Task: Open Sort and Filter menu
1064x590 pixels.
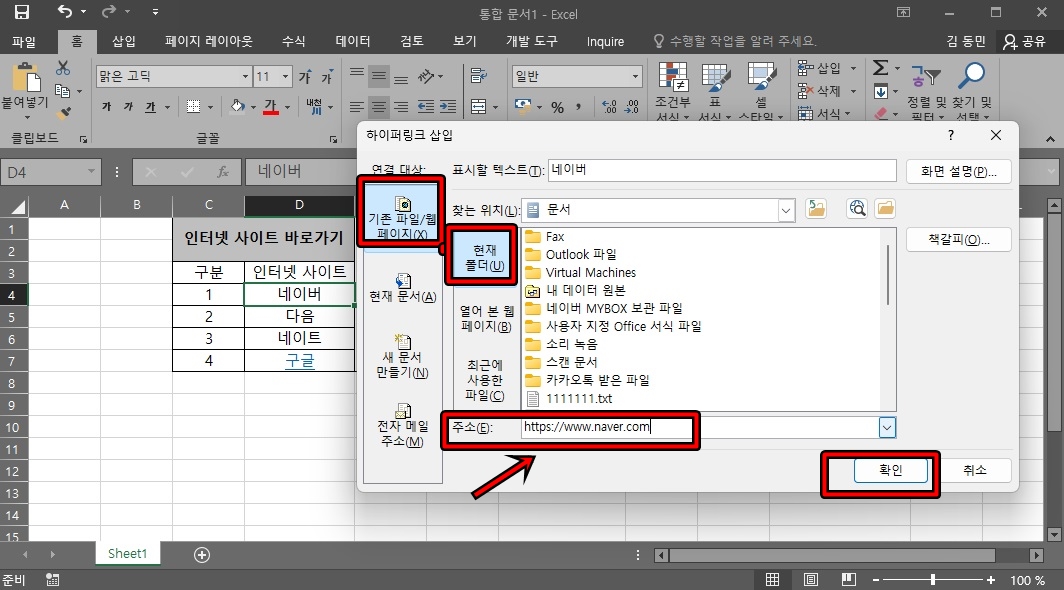Action: [x=927, y=91]
